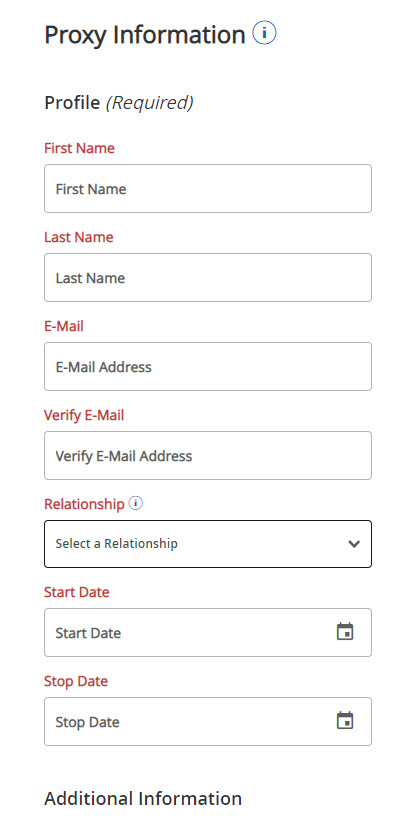
Task: Click the info icon beside Relationship
Action: pyautogui.click(x=135, y=504)
